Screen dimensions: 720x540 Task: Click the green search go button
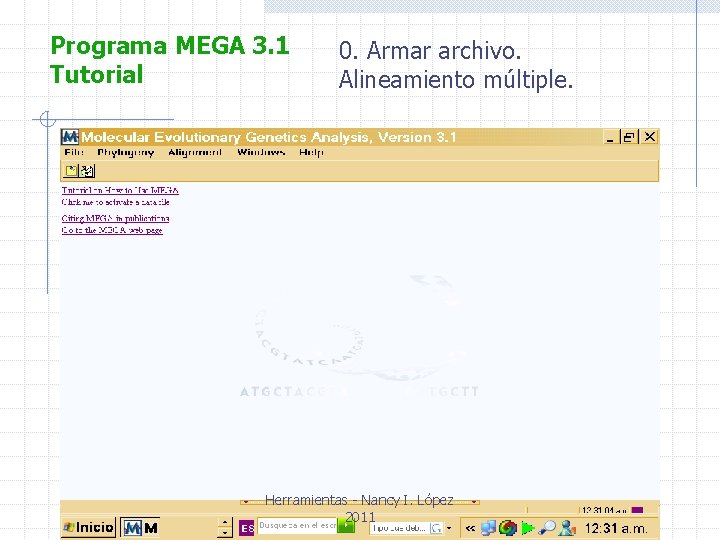345,525
